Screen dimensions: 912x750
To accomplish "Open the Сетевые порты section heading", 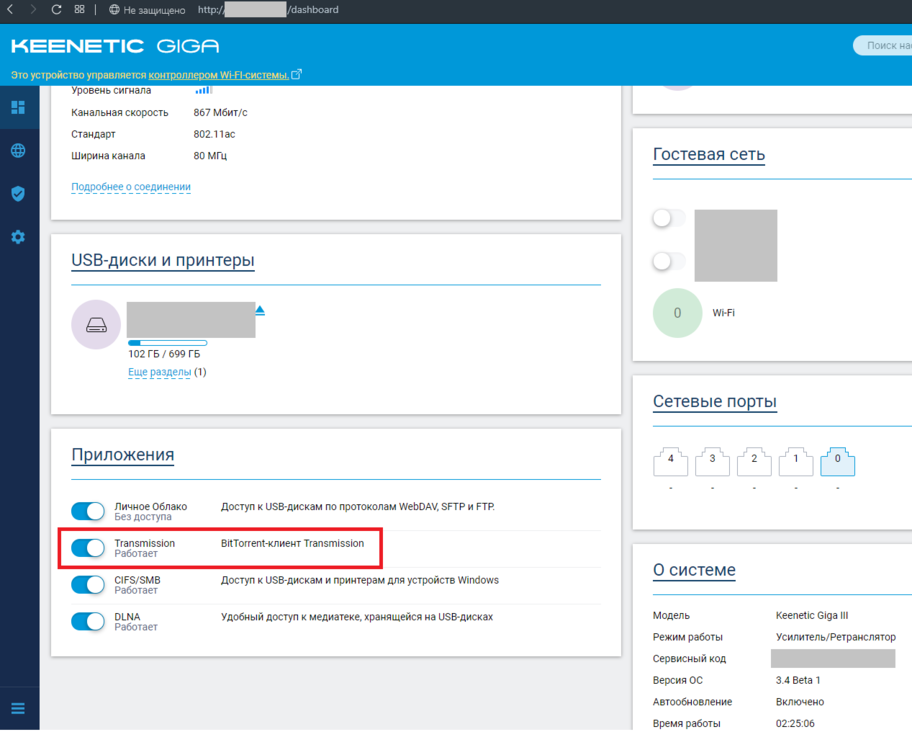I will 715,401.
